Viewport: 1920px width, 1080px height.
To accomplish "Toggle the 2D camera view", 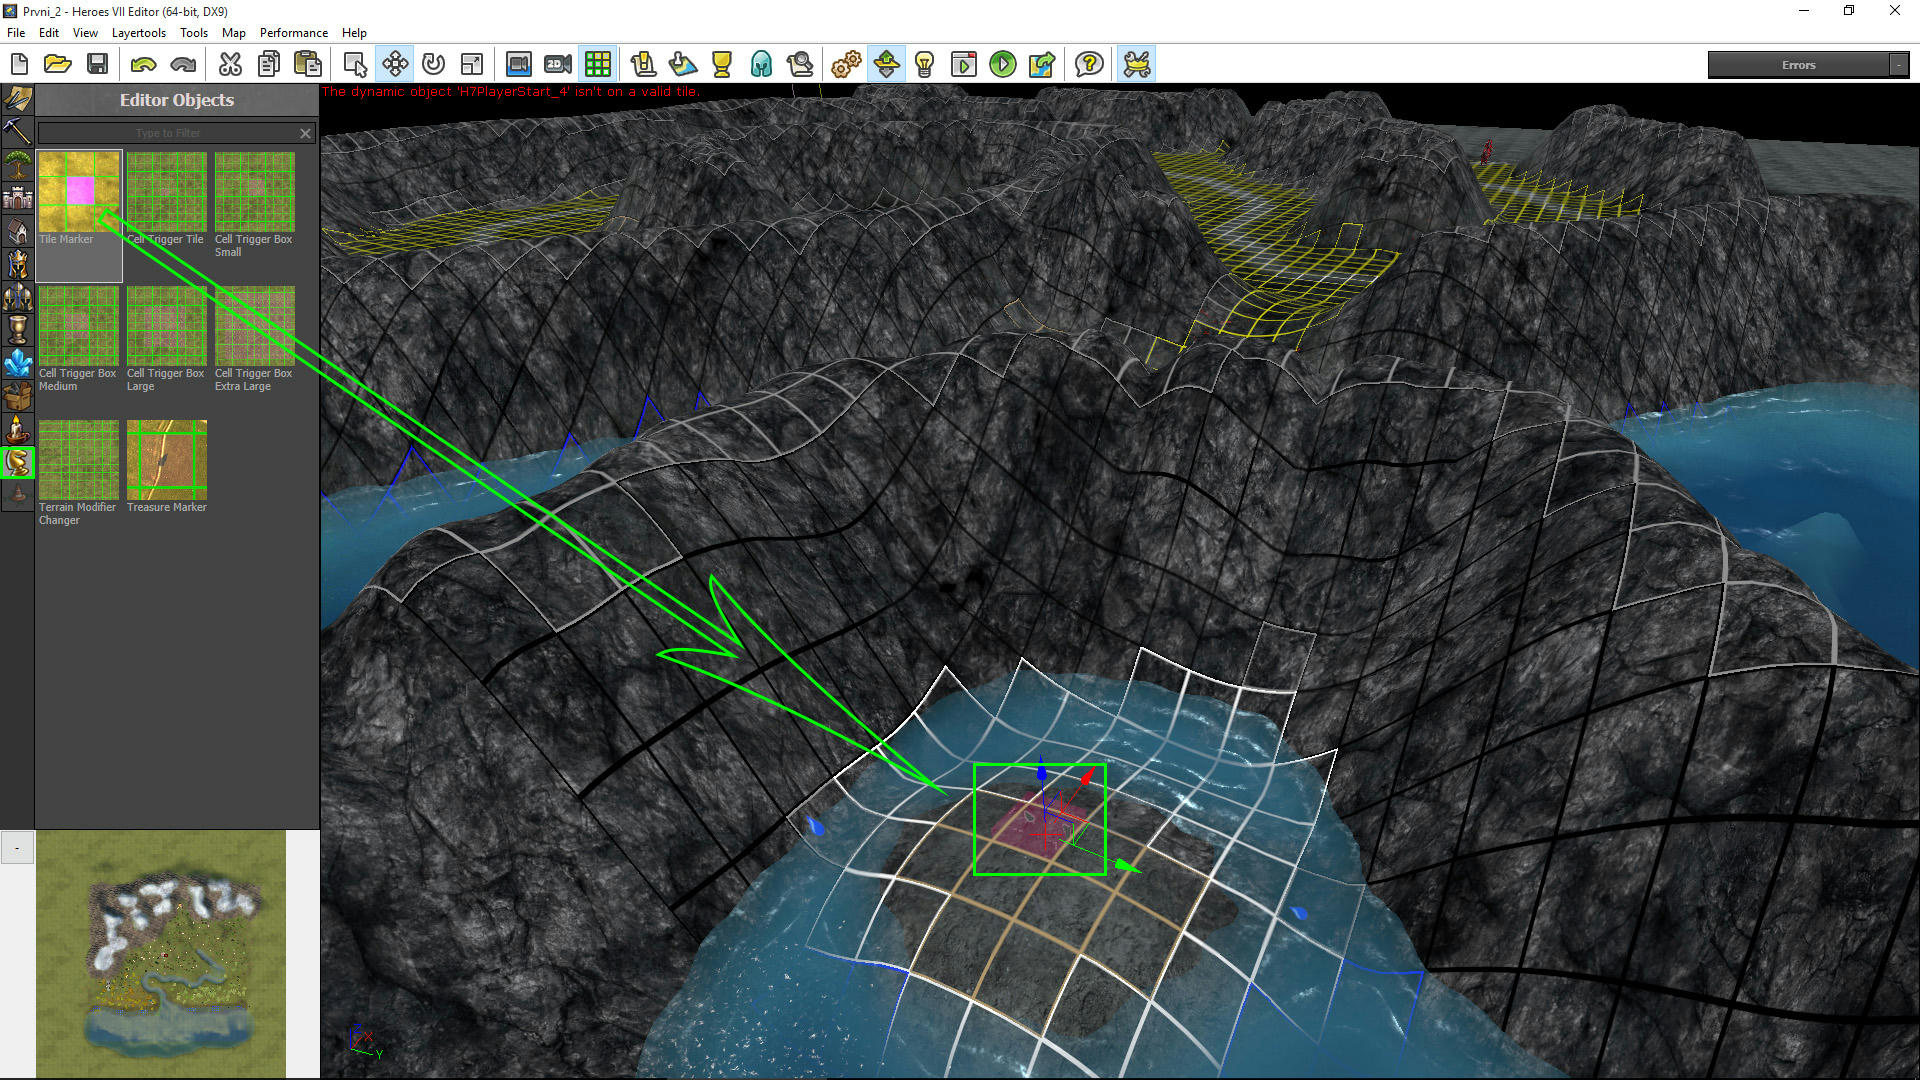I will (558, 65).
